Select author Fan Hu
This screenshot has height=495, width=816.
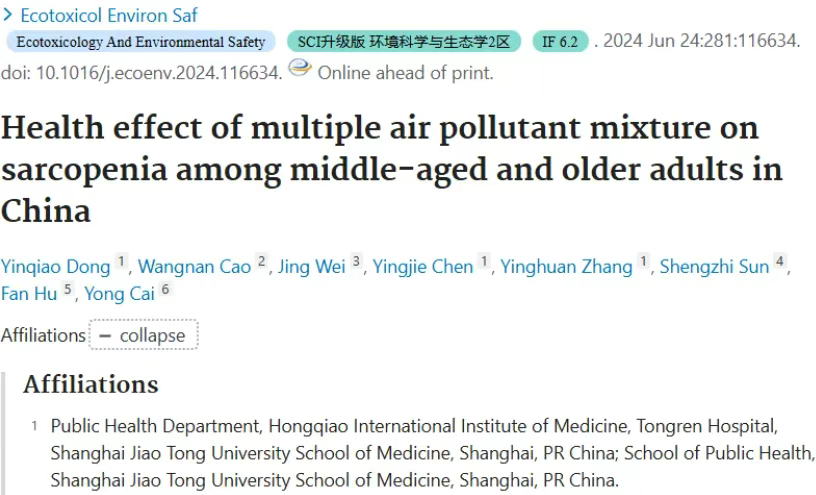[x=29, y=294]
